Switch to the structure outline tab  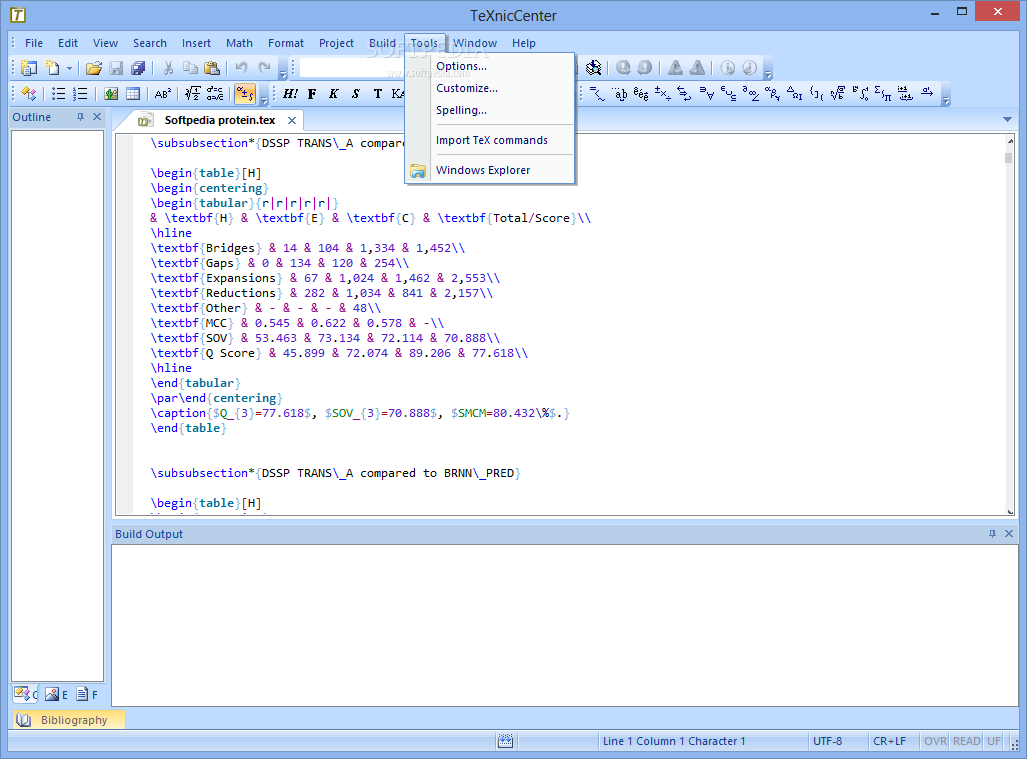(x=26, y=694)
